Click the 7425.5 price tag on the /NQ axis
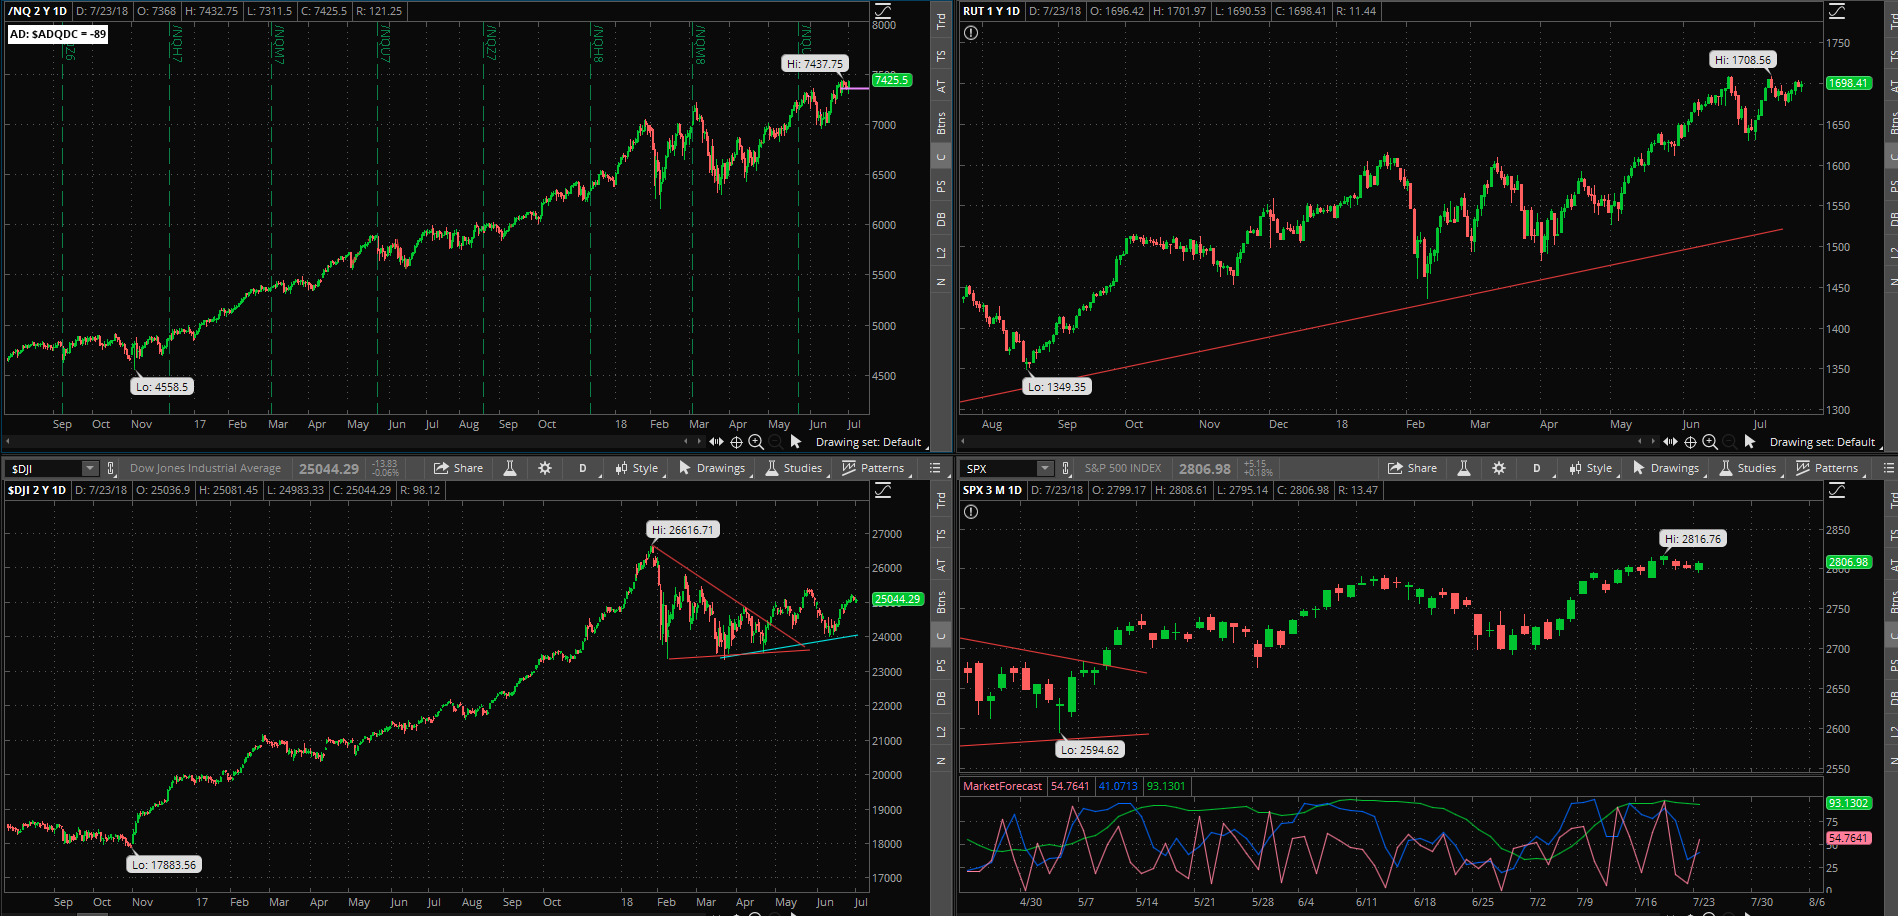1898x916 pixels. coord(892,80)
